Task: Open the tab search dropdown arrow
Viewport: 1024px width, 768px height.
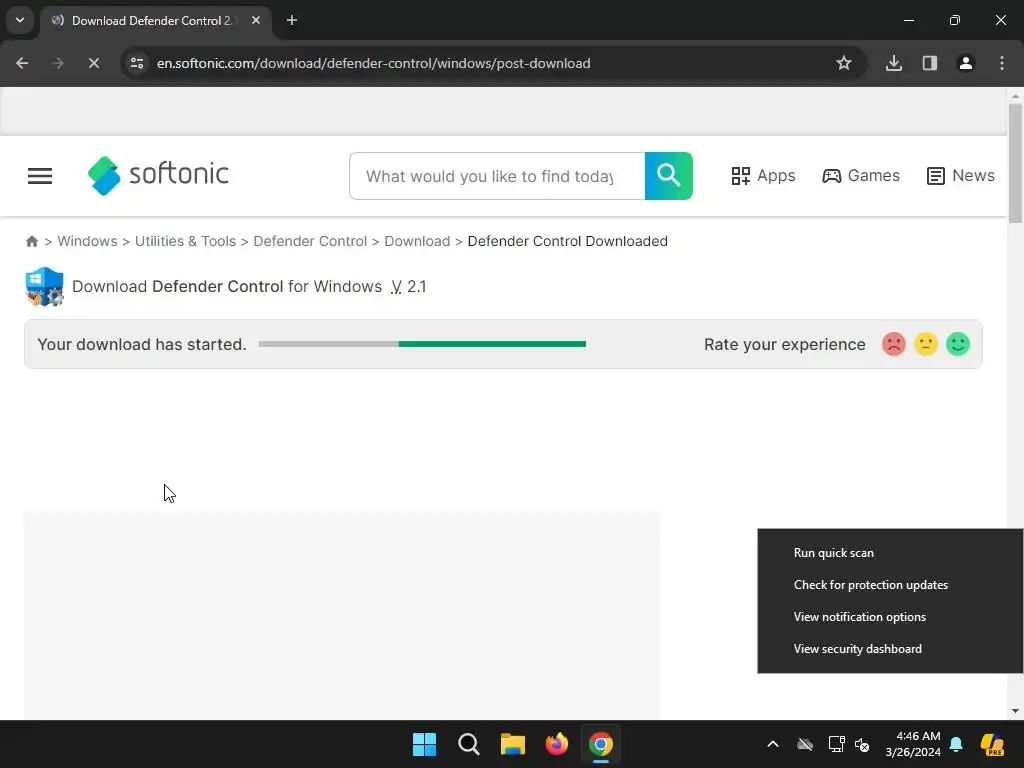Action: pyautogui.click(x=20, y=20)
